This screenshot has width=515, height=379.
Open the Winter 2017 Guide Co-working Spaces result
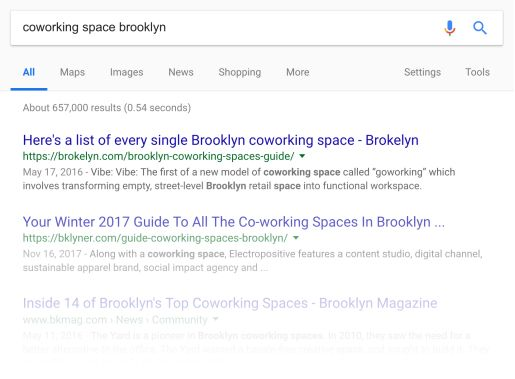pyautogui.click(x=234, y=222)
